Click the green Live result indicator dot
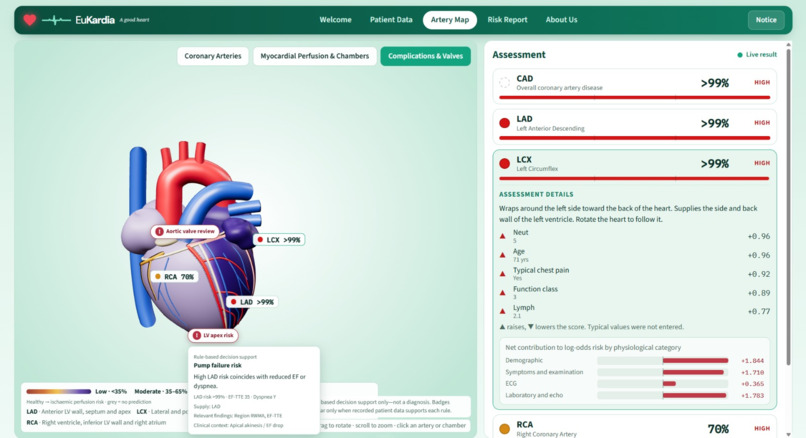The height and width of the screenshot is (438, 806). coord(740,54)
